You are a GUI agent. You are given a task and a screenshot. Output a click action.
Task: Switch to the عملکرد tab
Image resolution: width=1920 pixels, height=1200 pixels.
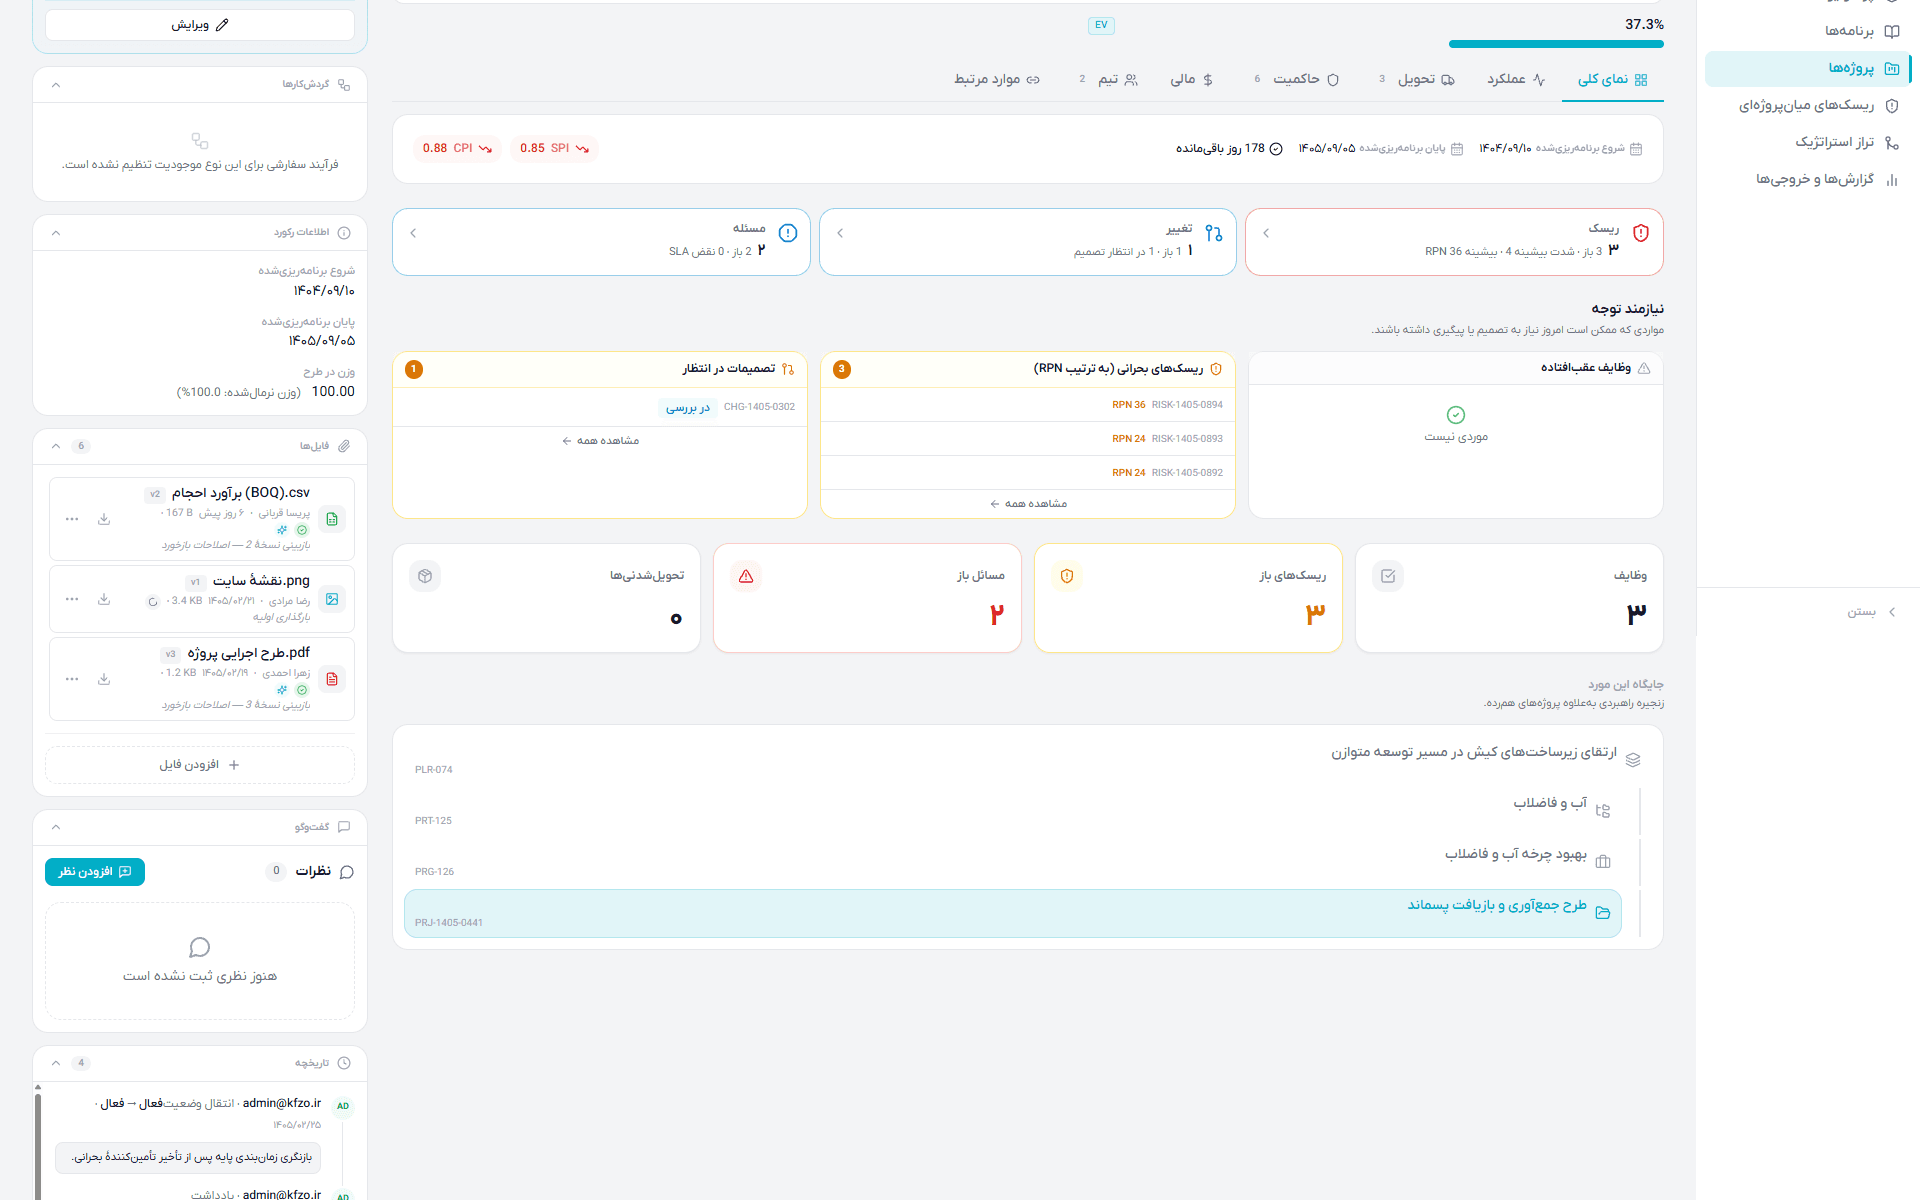pos(1516,79)
